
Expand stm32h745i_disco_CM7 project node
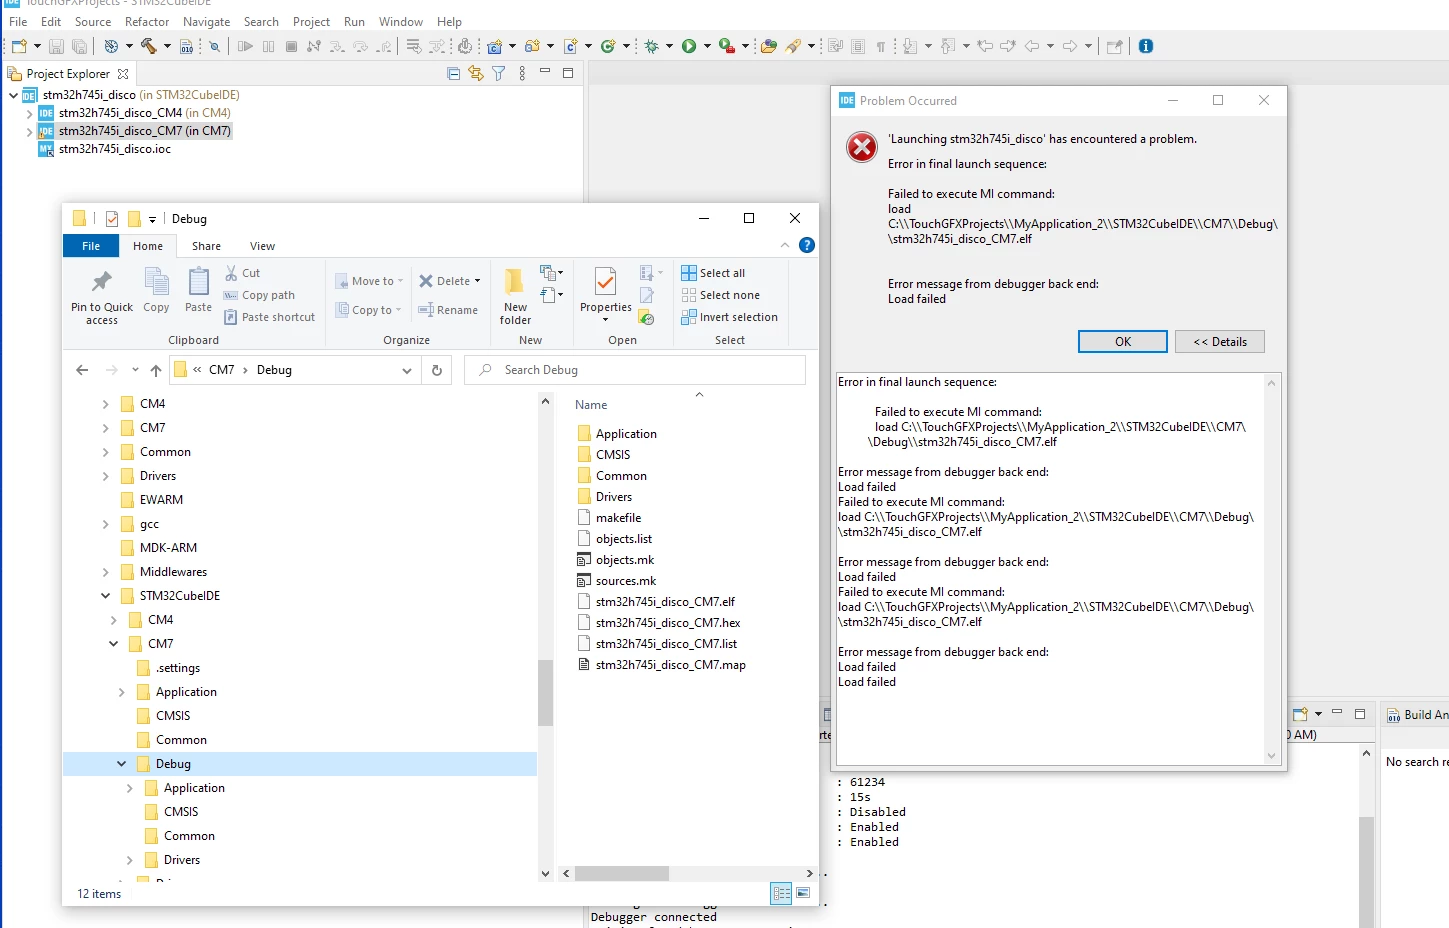29,131
